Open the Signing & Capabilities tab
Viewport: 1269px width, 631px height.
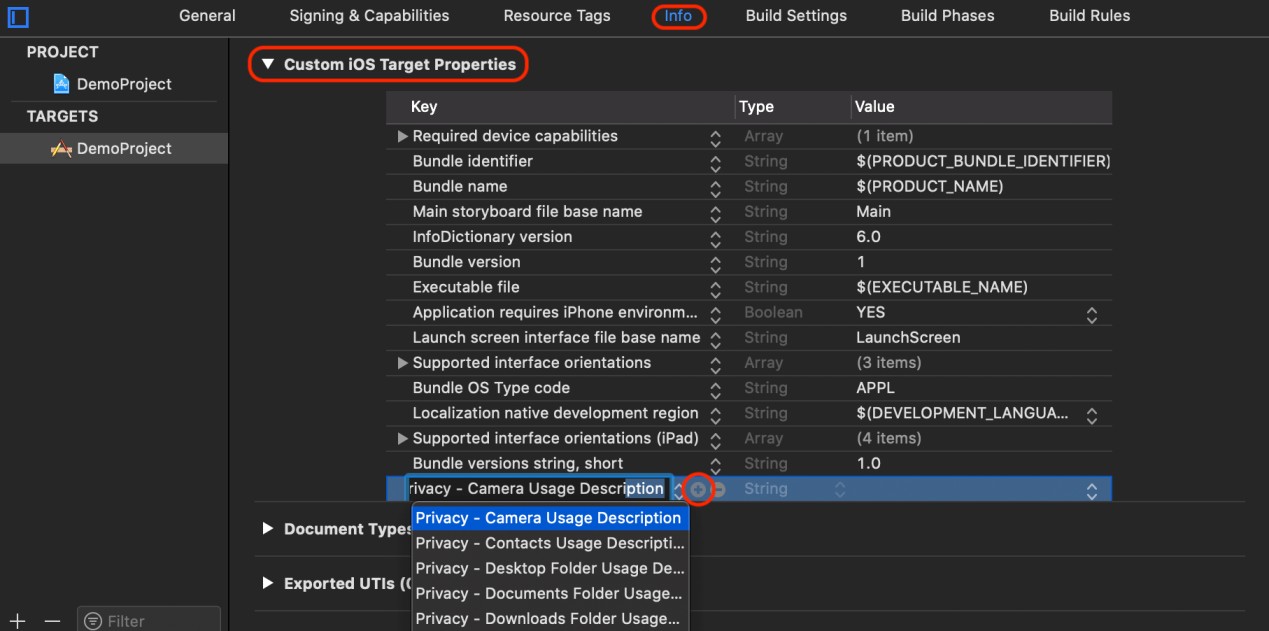coord(369,16)
